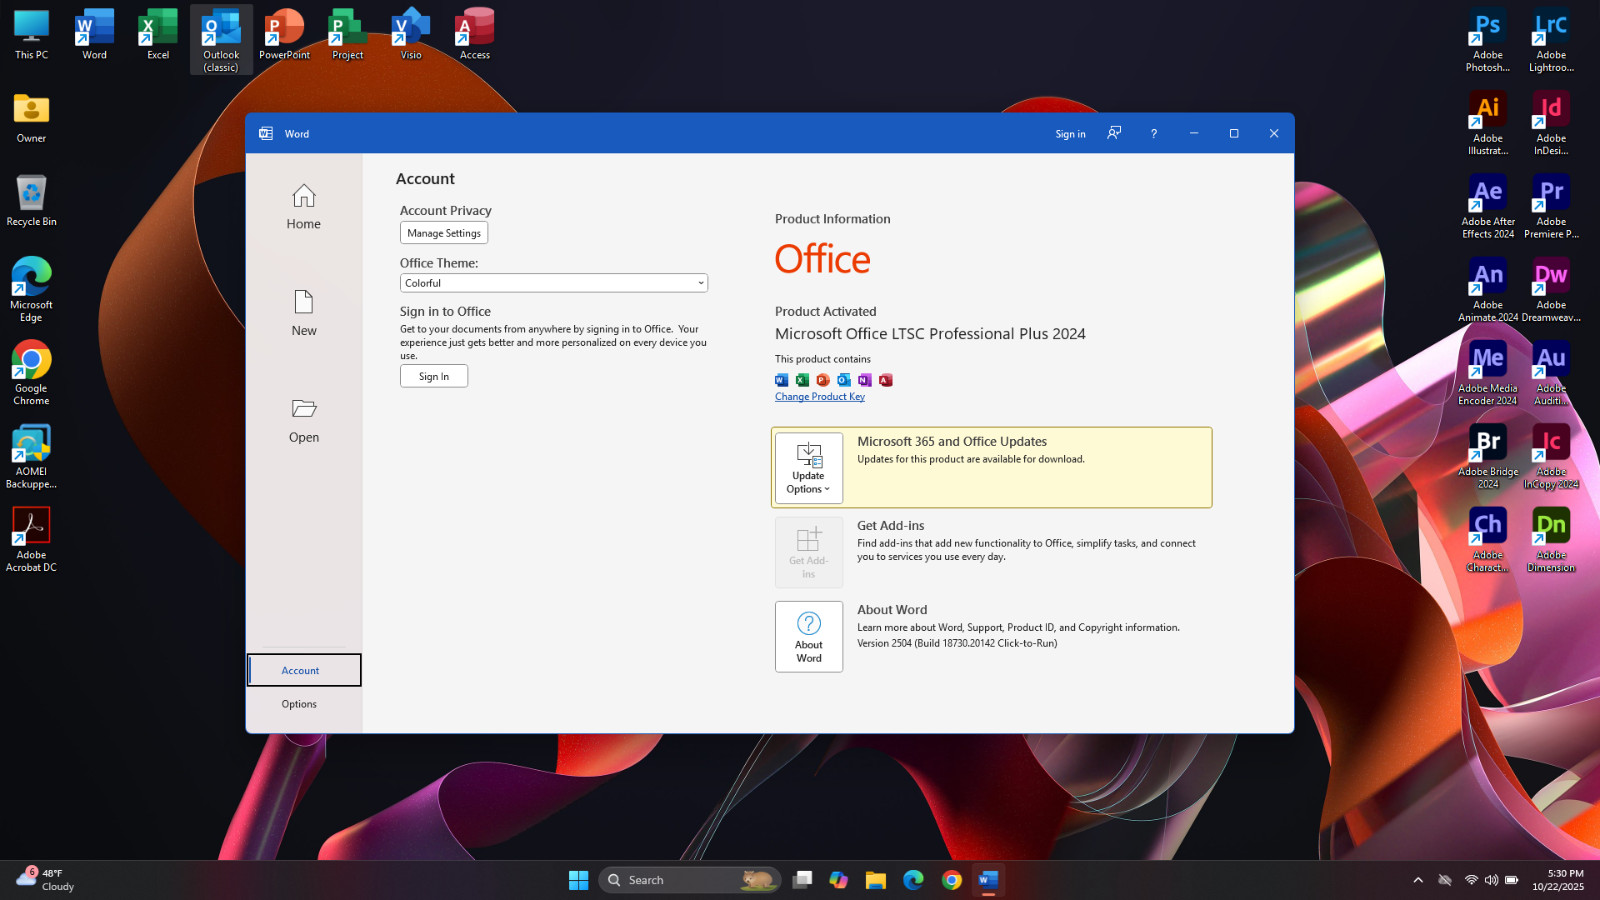Click the Outlook product icon under product contains
The width and height of the screenshot is (1600, 900).
click(844, 380)
